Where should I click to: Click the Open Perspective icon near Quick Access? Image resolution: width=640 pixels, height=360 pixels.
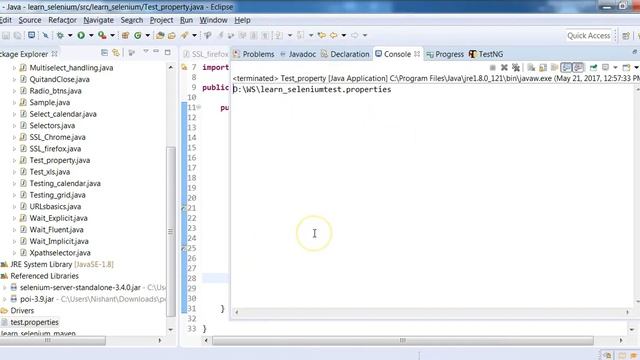coord(626,36)
